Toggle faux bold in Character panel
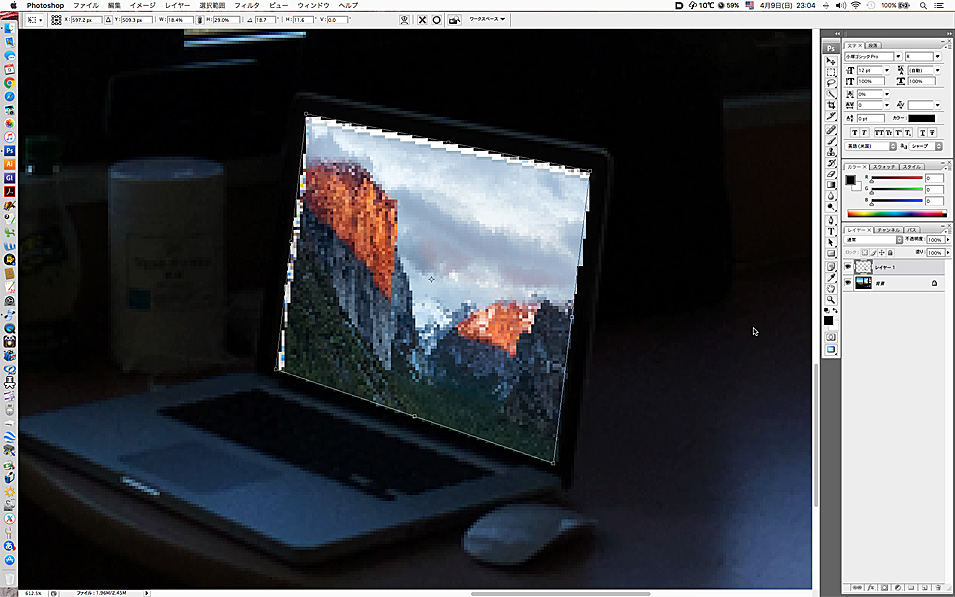Image resolution: width=955 pixels, height=597 pixels. point(855,132)
